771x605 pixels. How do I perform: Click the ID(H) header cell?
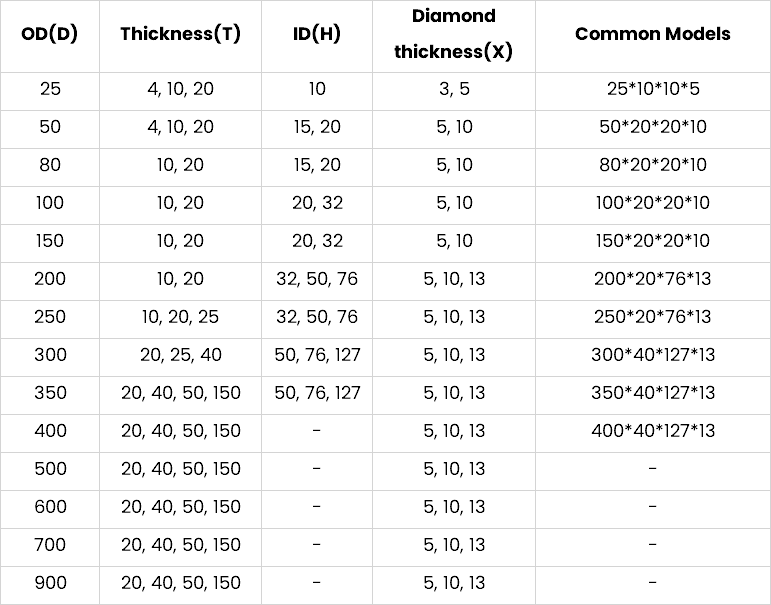tap(317, 33)
